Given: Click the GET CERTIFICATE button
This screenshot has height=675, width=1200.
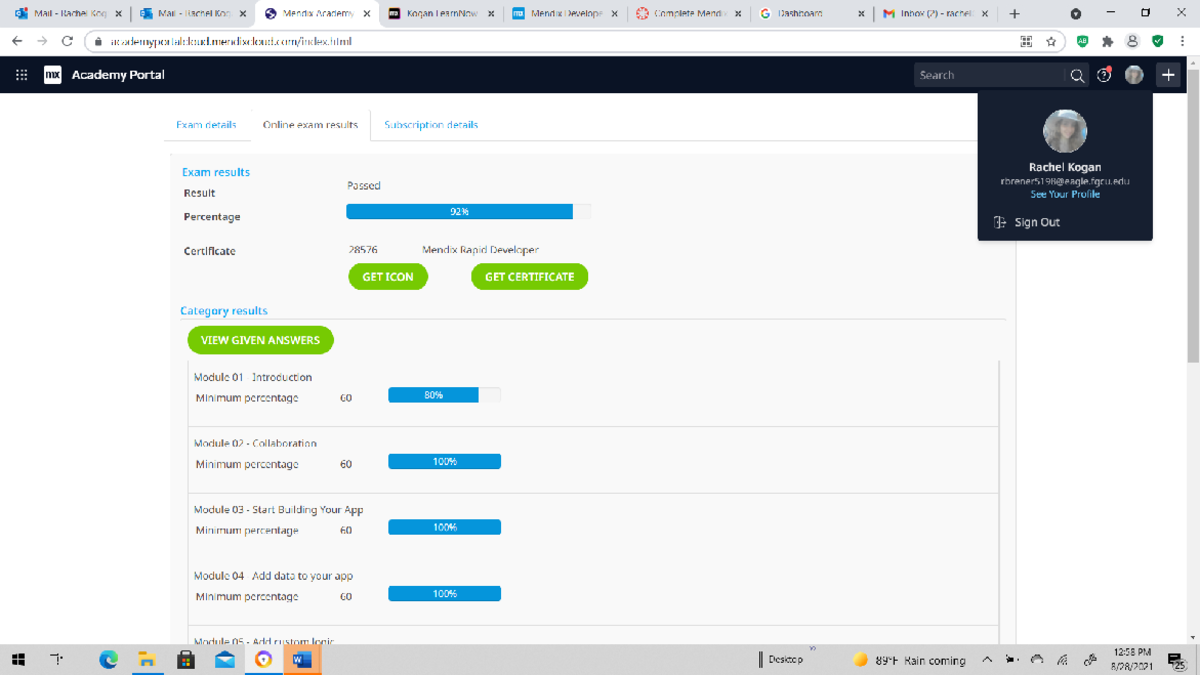Looking at the screenshot, I should [x=529, y=276].
